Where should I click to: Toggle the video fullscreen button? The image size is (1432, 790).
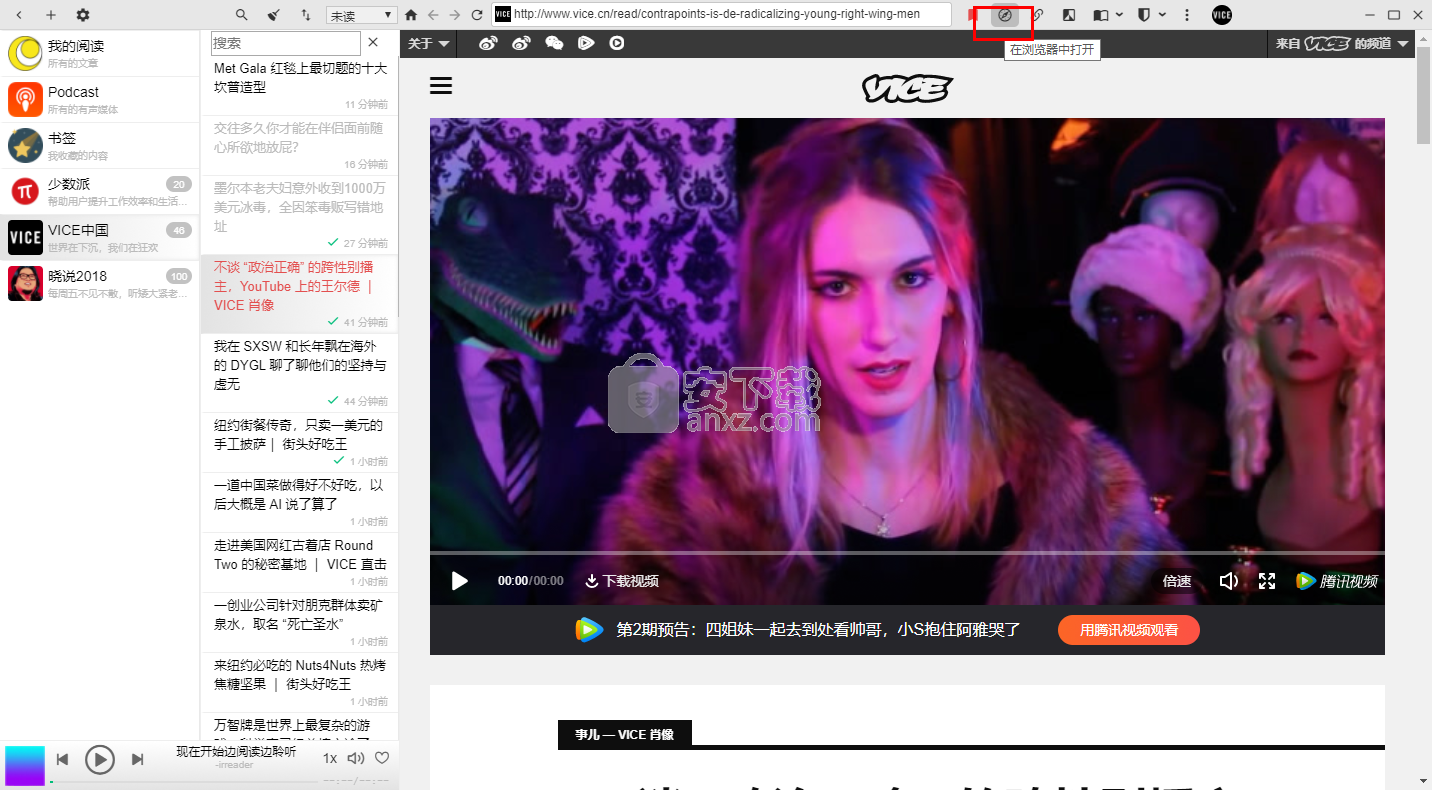pos(1267,581)
